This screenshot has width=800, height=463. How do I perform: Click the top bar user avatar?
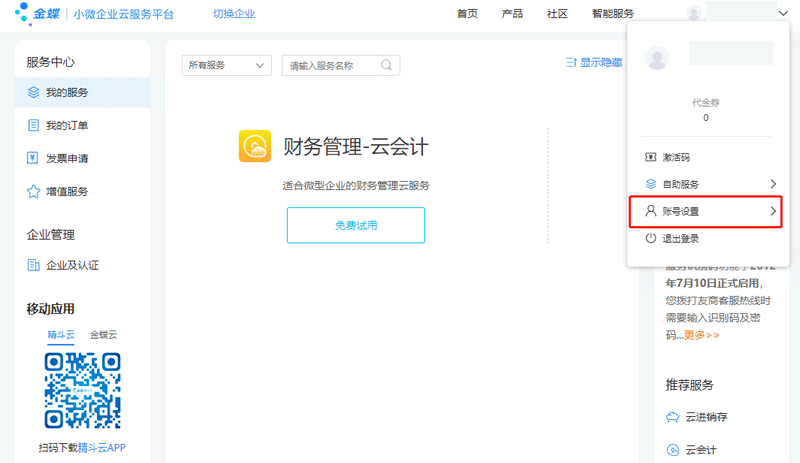(x=693, y=13)
